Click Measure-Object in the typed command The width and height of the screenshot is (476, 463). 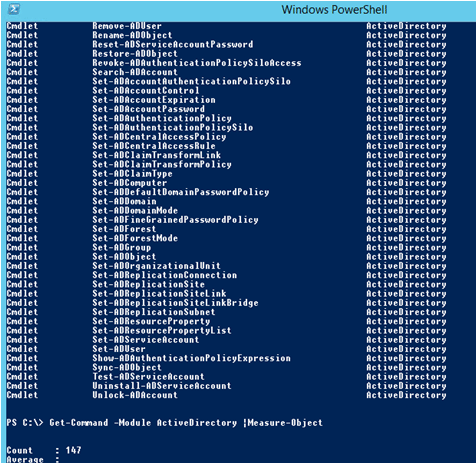pos(285,423)
